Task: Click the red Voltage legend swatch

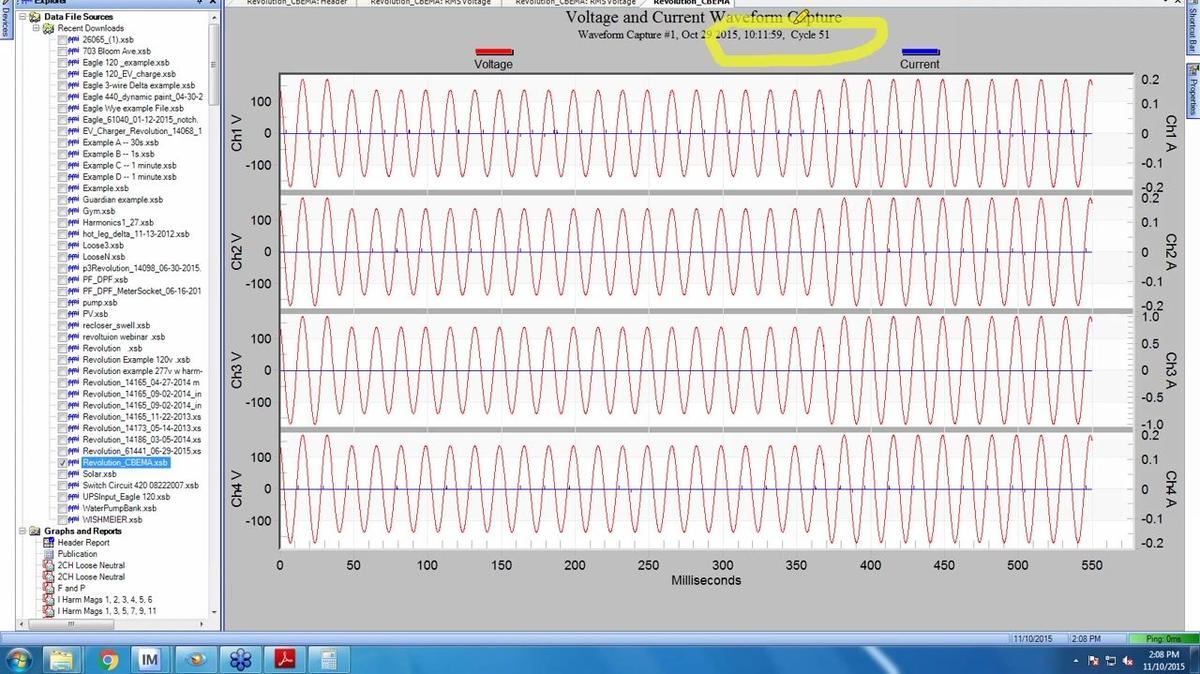Action: (x=493, y=51)
